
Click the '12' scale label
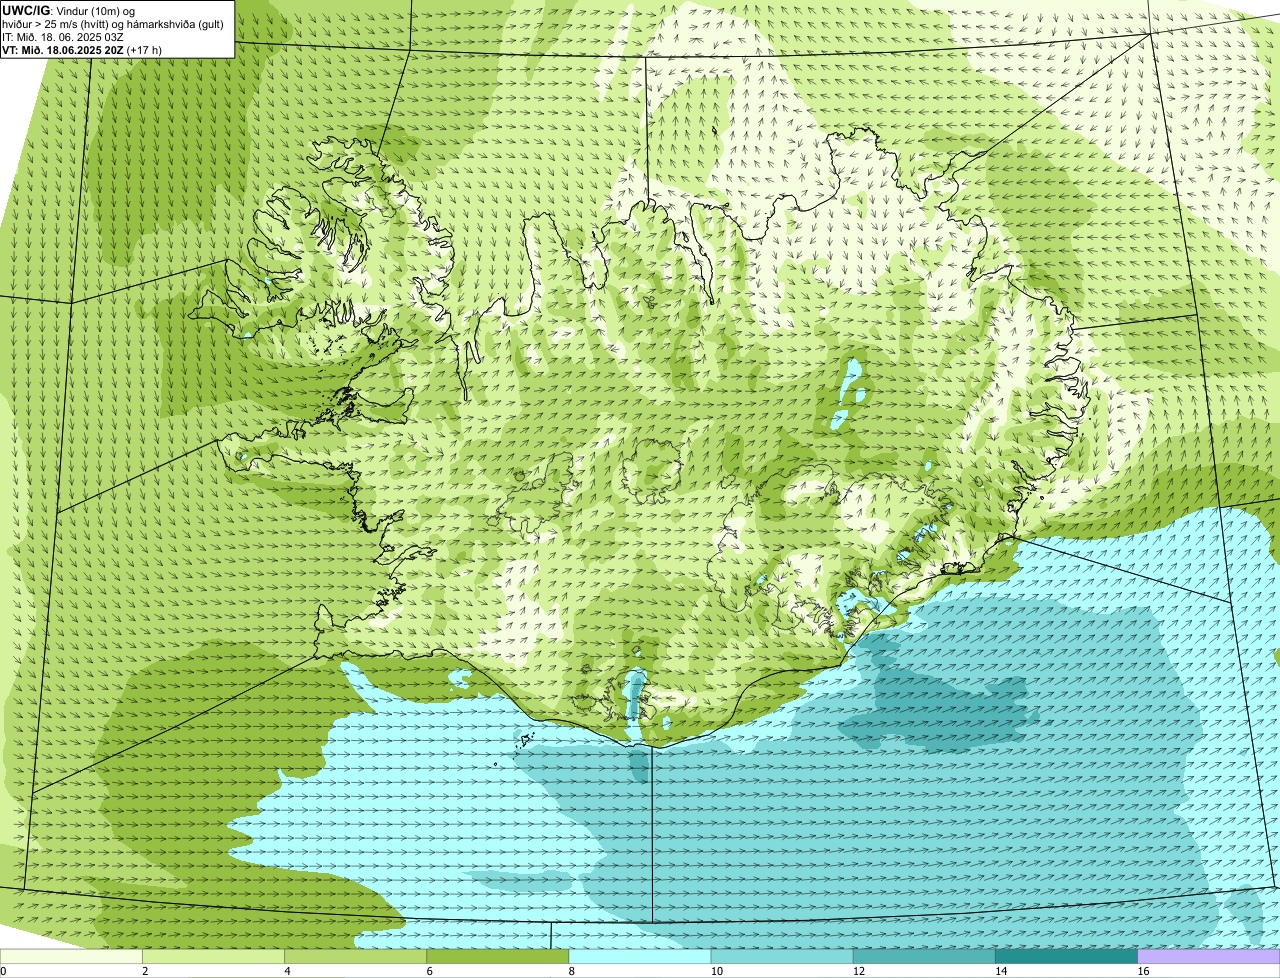pos(858,971)
